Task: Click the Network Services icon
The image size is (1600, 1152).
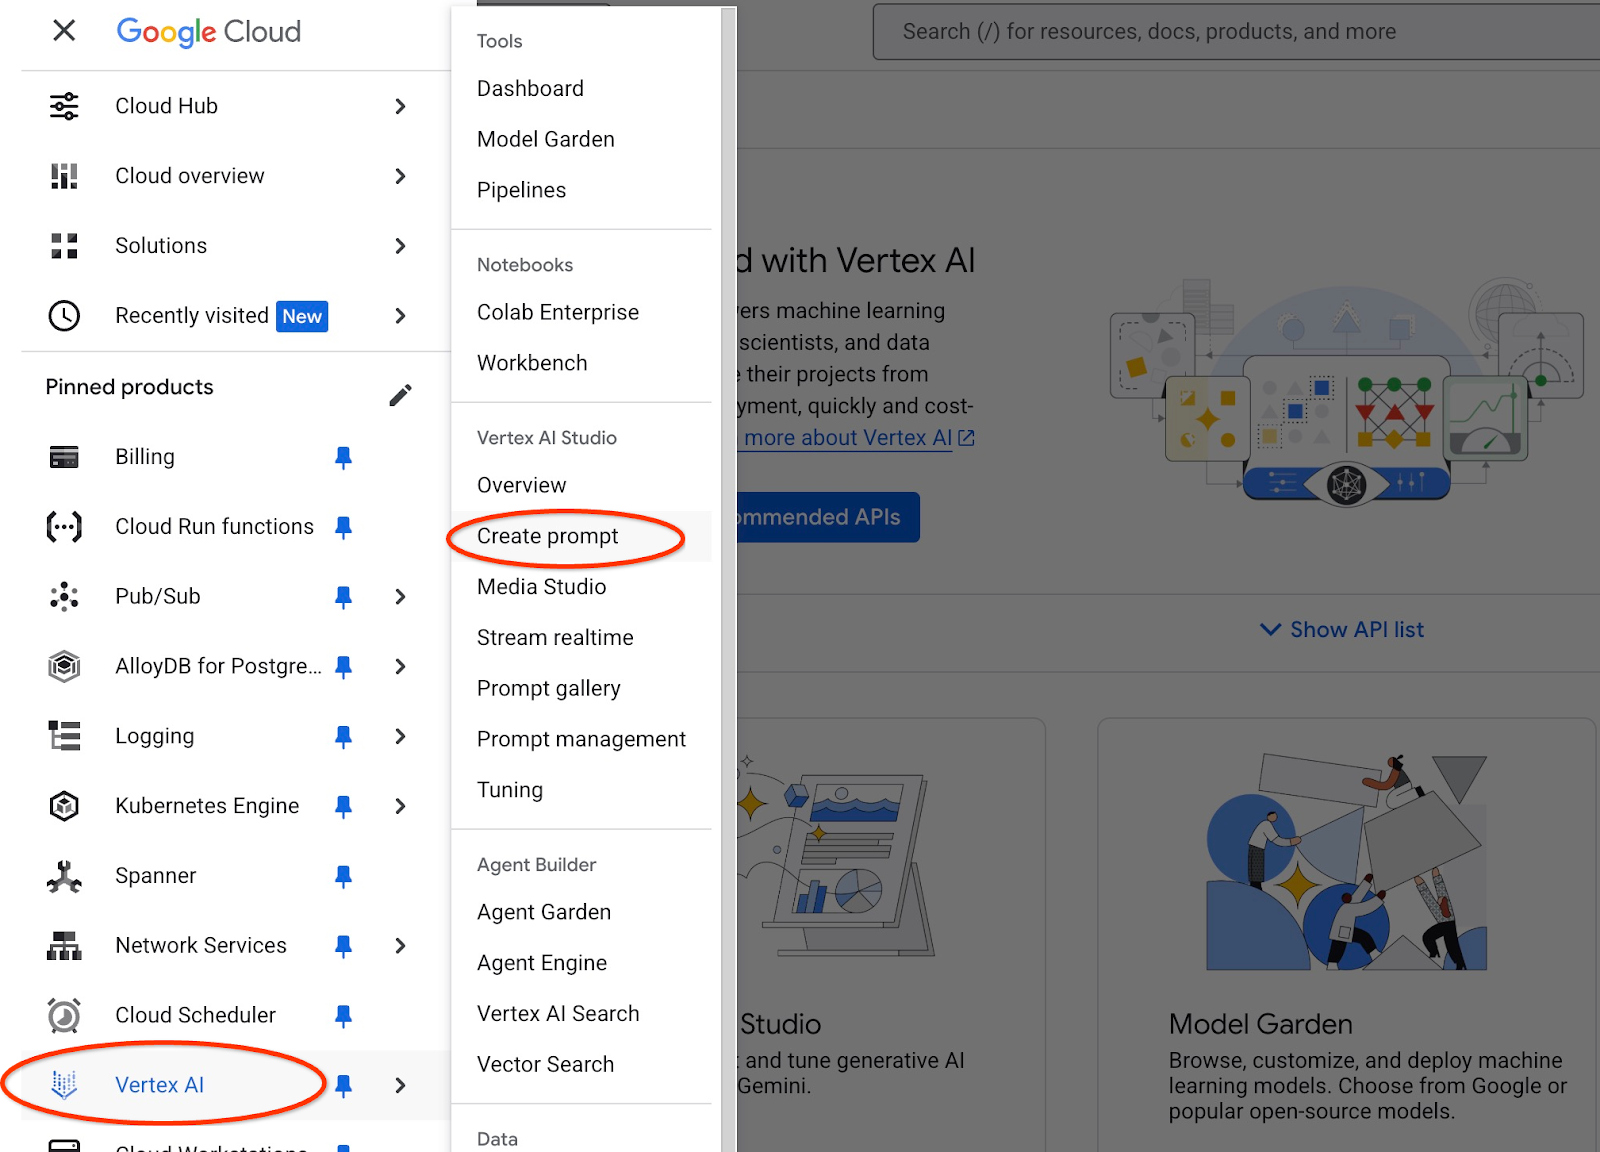Action: pos(64,946)
